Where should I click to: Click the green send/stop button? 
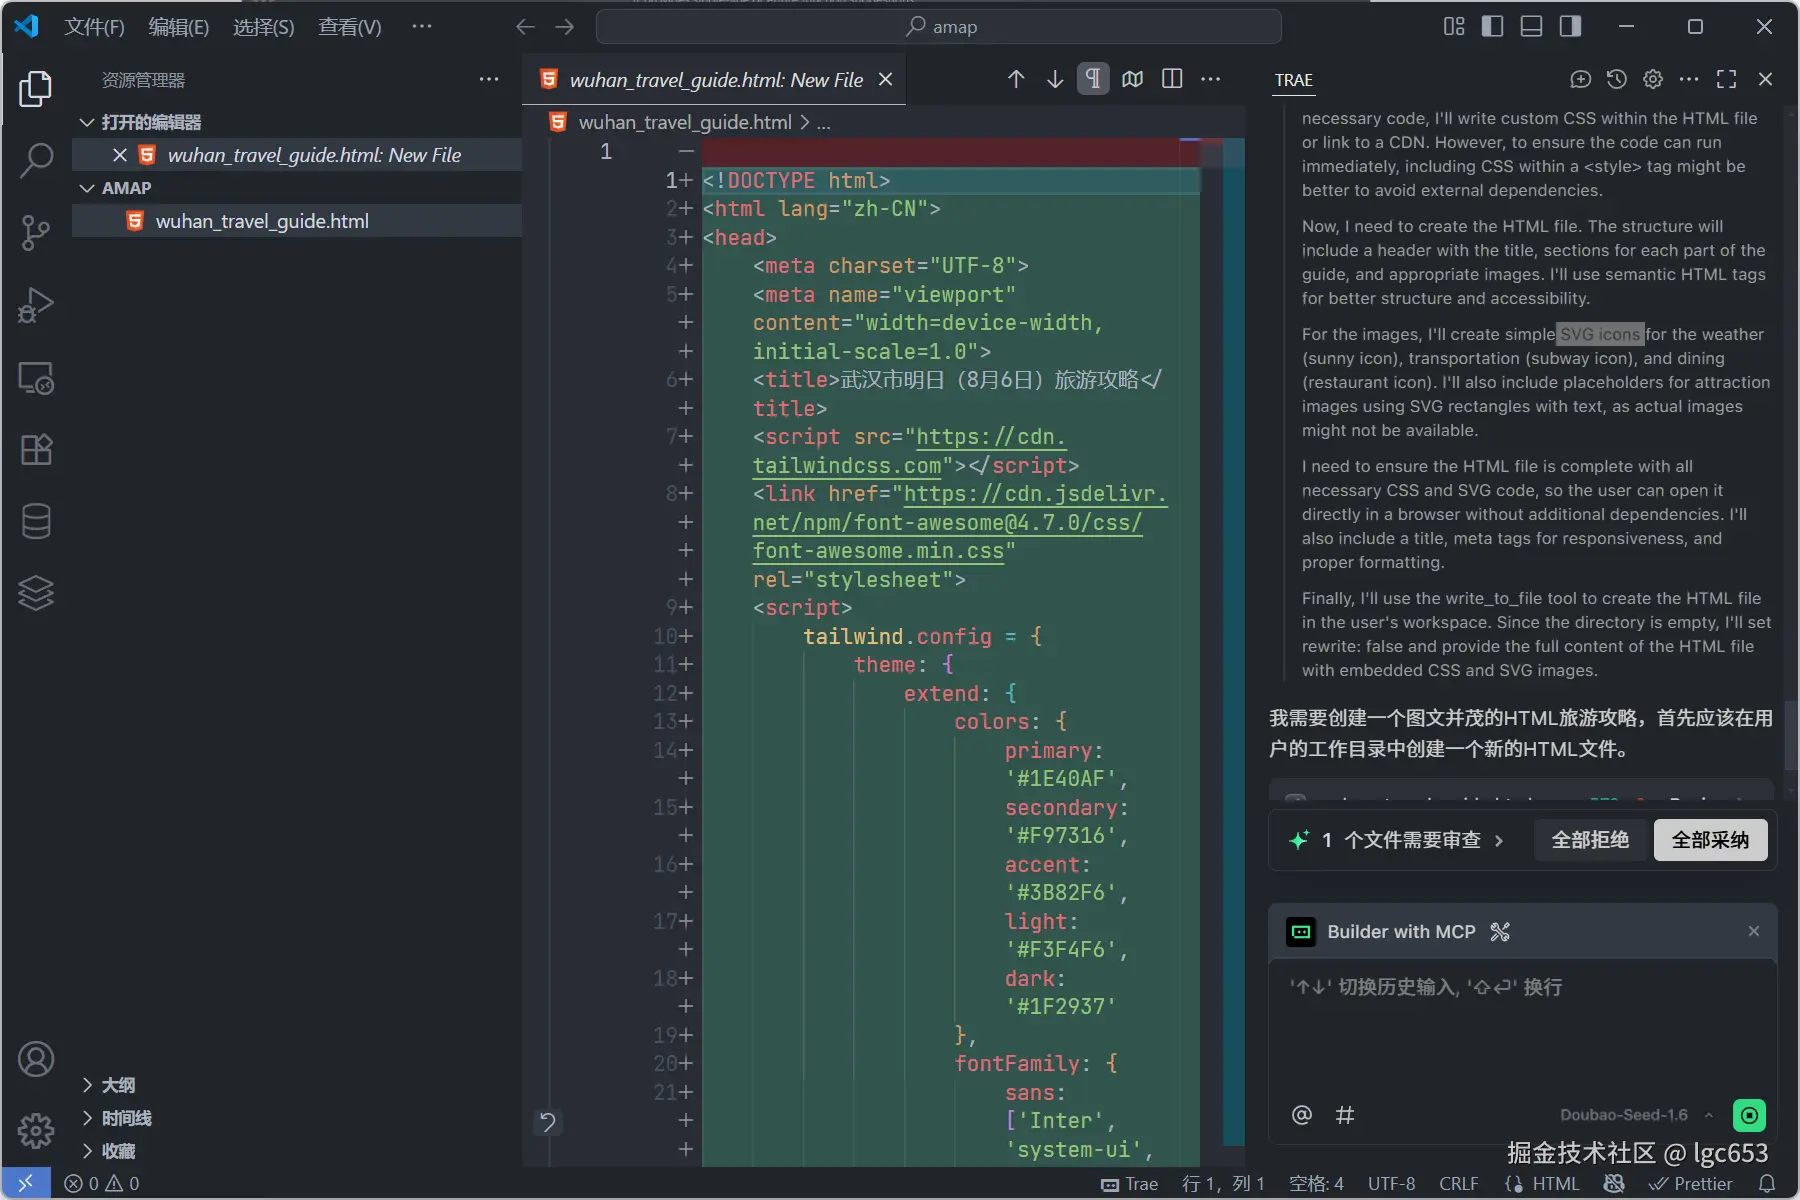(x=1749, y=1115)
